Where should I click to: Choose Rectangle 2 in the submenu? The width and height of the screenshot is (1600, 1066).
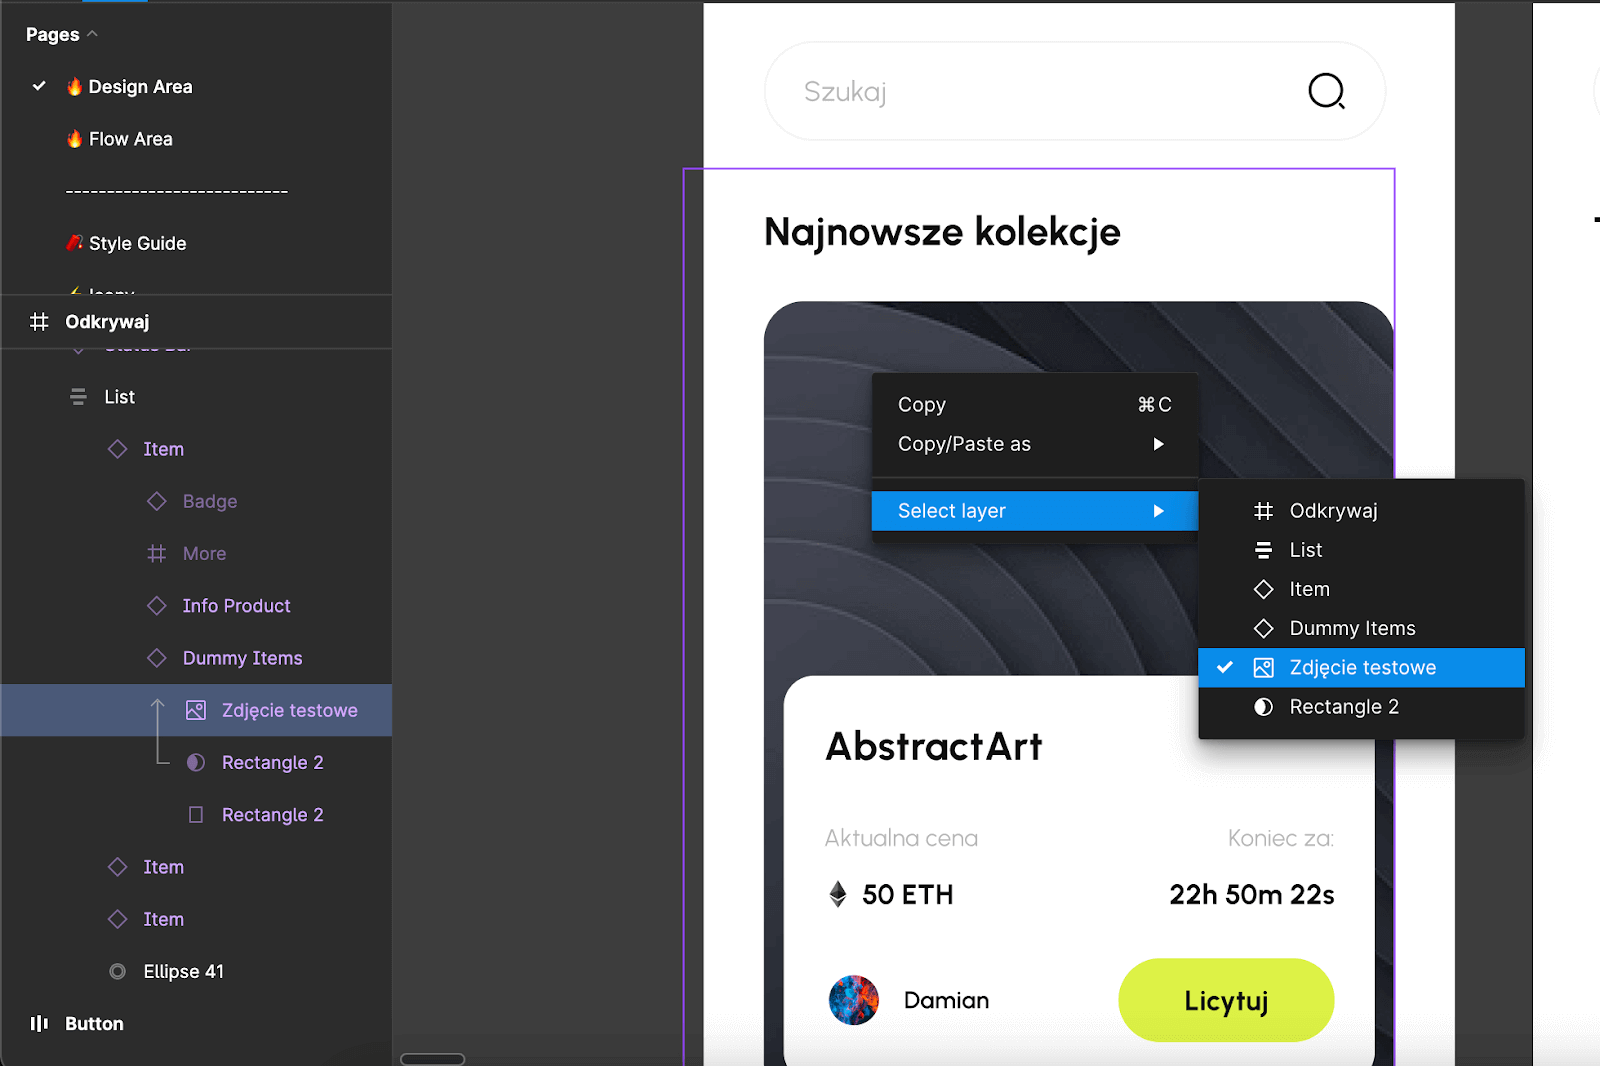[x=1361, y=707]
